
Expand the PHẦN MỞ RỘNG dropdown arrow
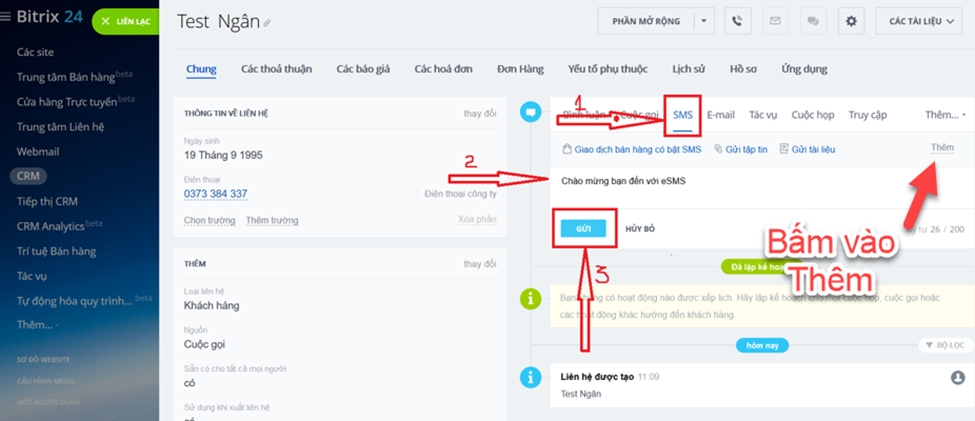click(705, 21)
